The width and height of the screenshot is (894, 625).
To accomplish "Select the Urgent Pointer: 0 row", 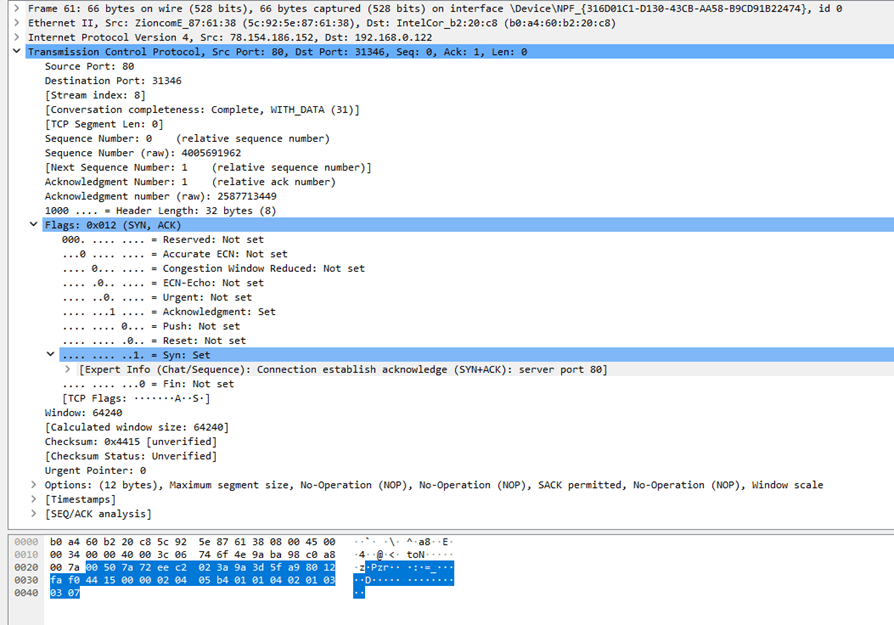I will [95, 470].
